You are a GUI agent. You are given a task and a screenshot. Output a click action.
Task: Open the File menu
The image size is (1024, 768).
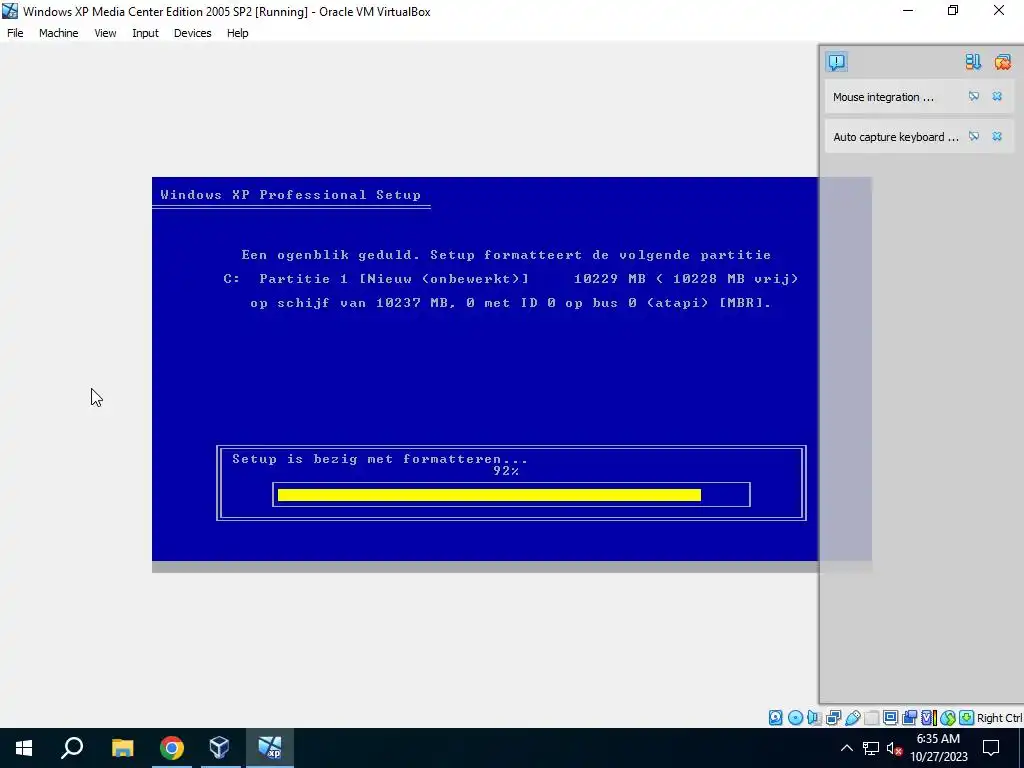15,33
